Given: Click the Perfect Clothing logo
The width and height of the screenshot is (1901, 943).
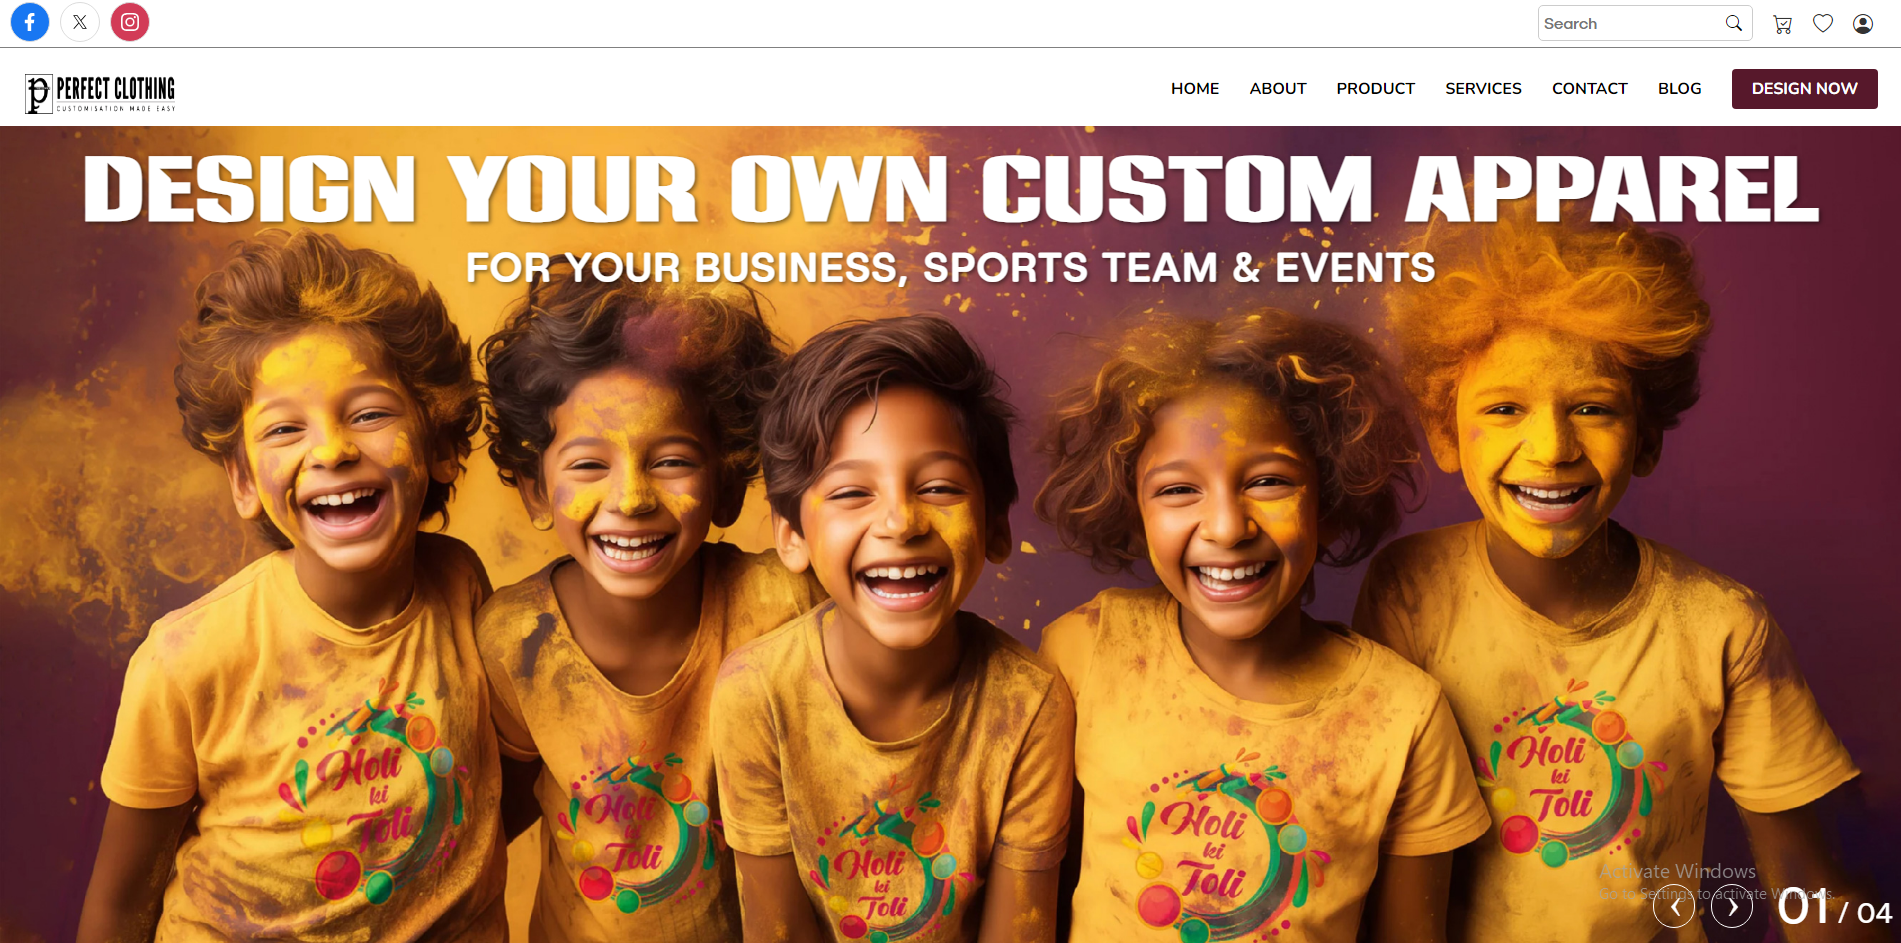Looking at the screenshot, I should (100, 93).
